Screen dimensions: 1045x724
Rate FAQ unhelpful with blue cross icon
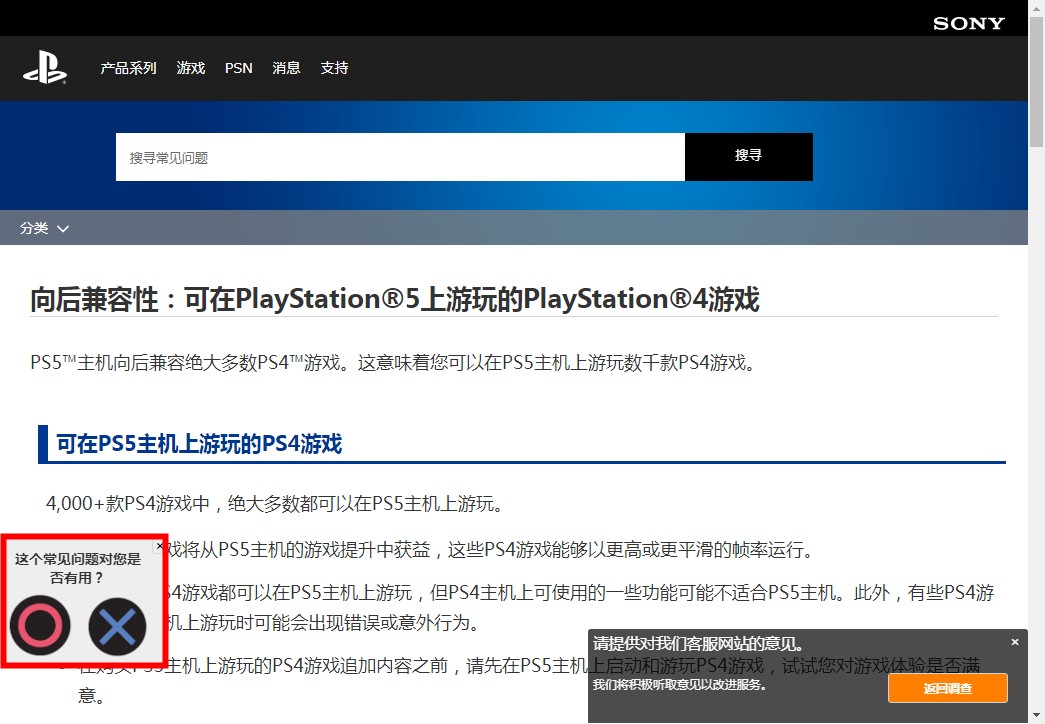117,626
